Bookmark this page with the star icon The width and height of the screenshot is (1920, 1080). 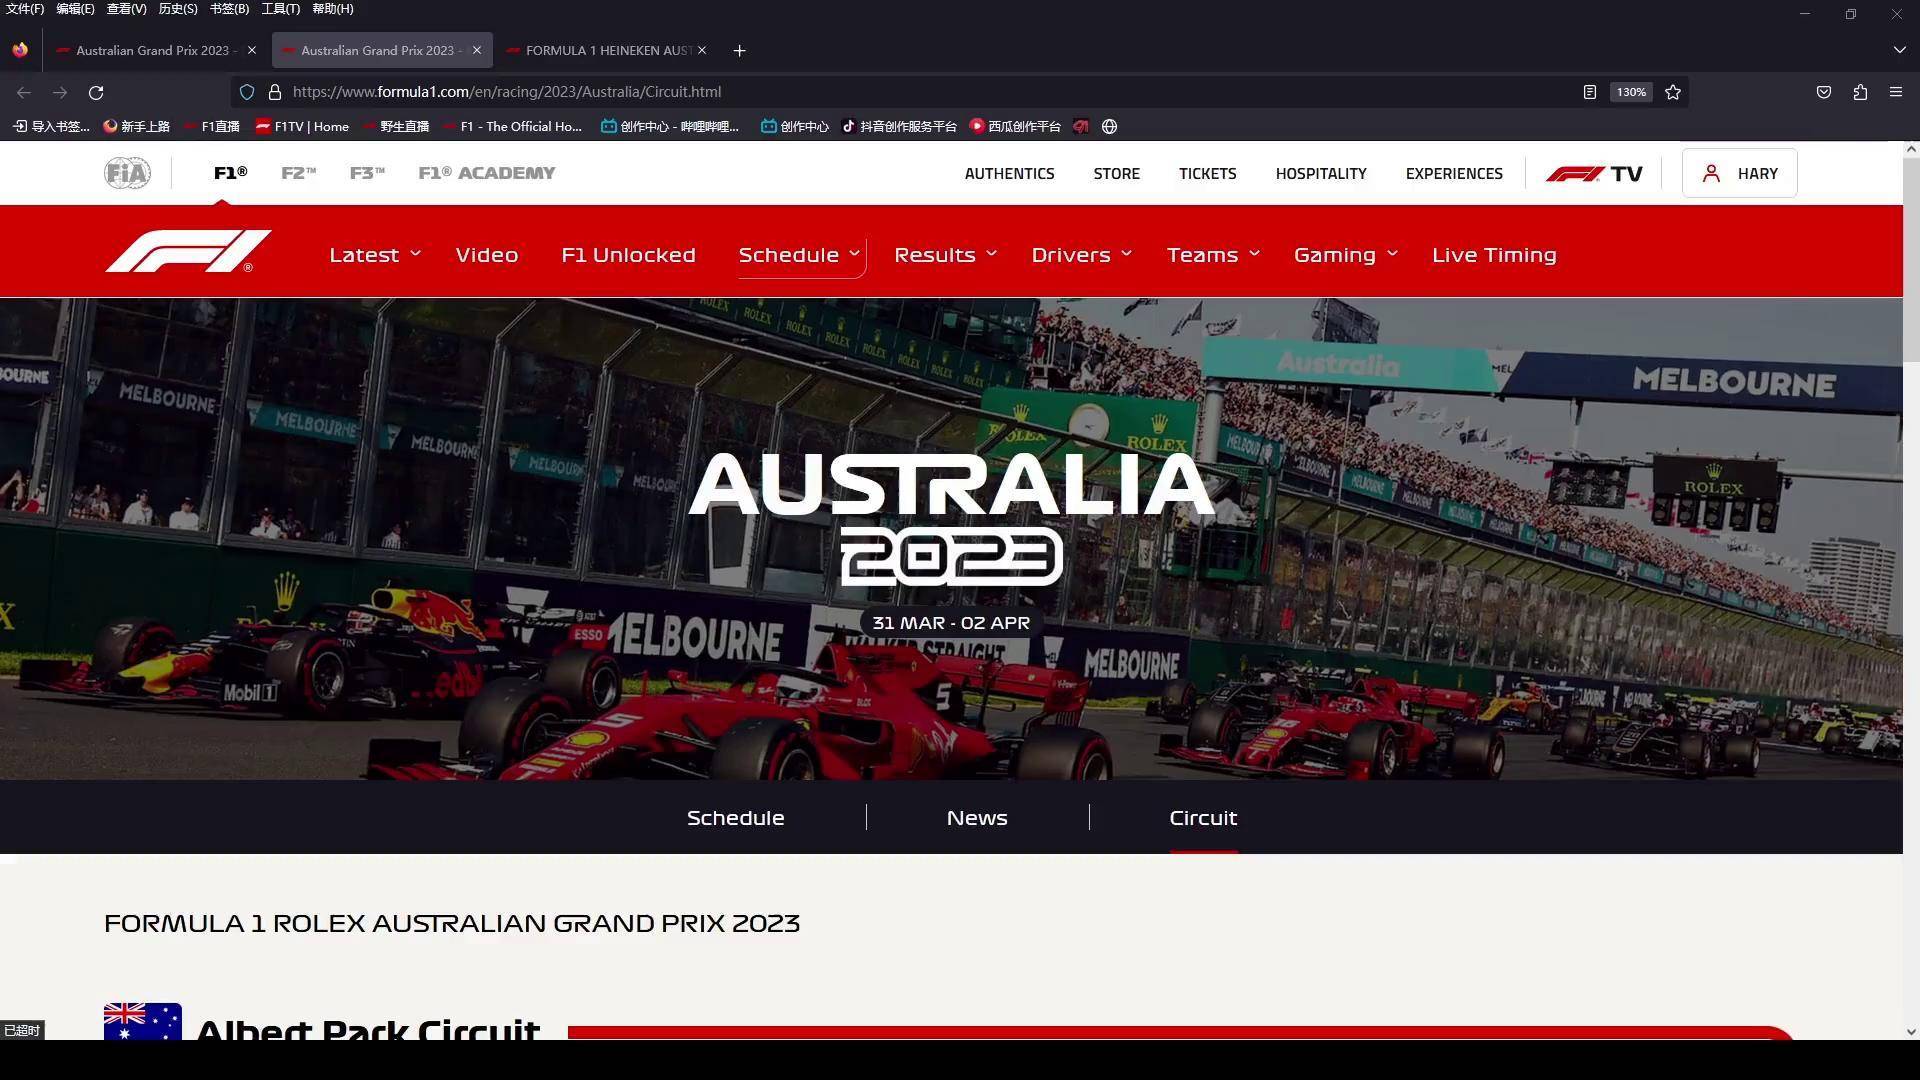(x=1673, y=92)
